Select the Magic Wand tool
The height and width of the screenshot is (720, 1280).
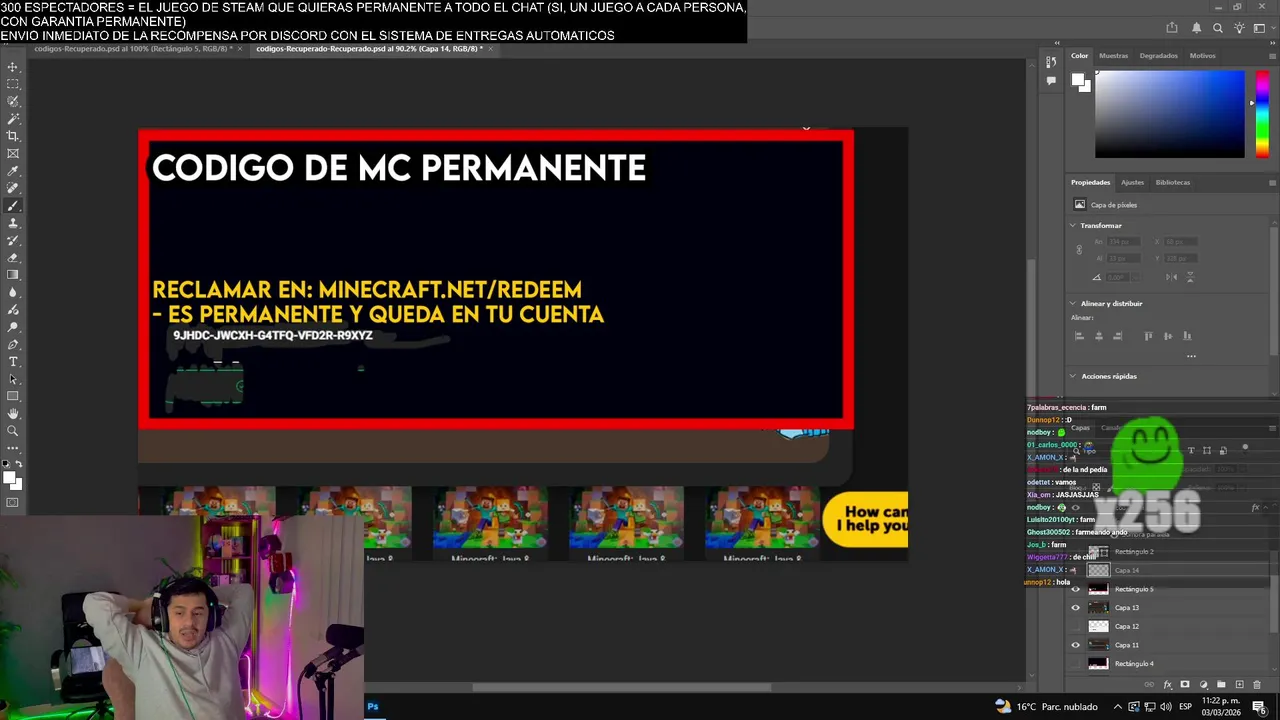coord(13,119)
